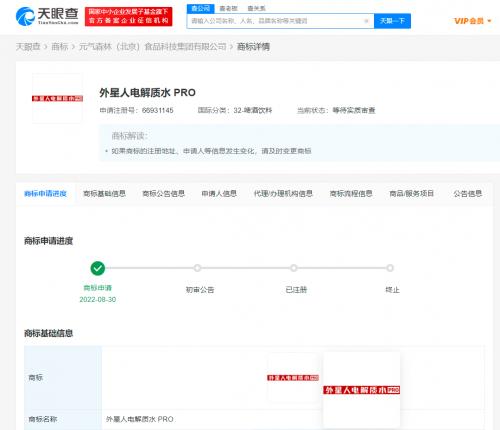The width and height of the screenshot is (500, 430).
Task: Switch to the 代理/办理机构信息 tab
Action: (283, 194)
